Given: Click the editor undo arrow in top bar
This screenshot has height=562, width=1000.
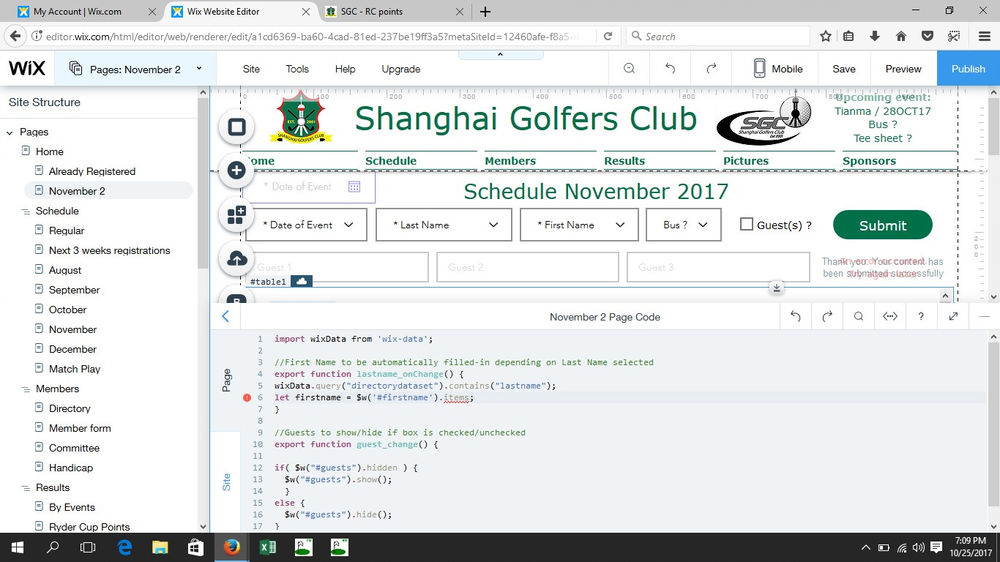Looking at the screenshot, I should [x=670, y=68].
